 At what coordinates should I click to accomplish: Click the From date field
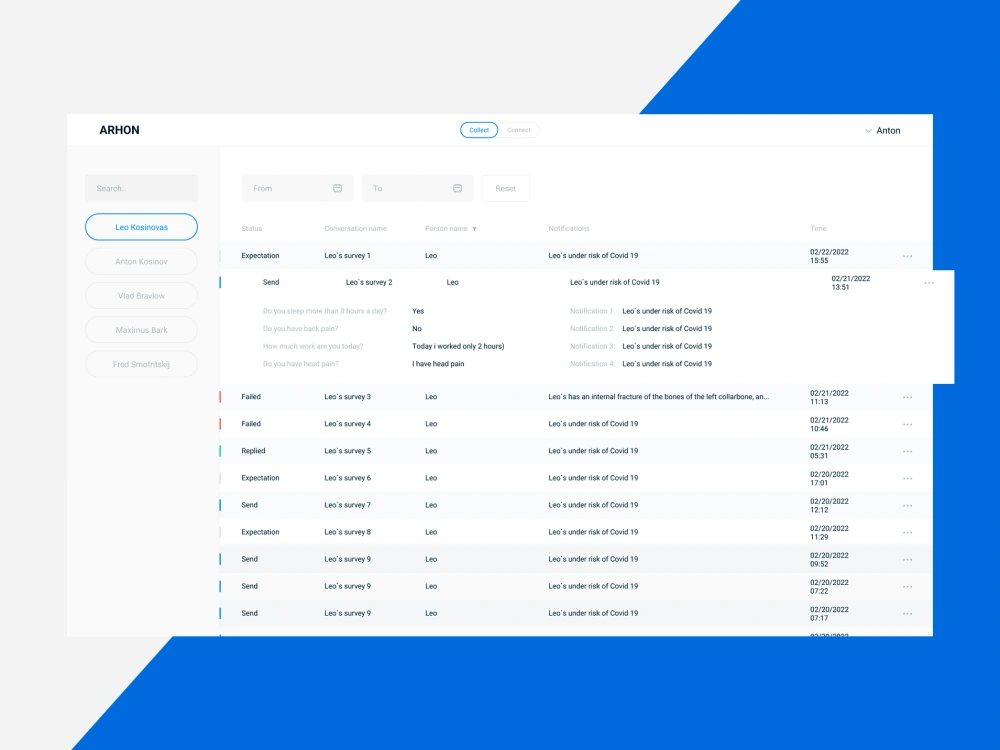pyautogui.click(x=298, y=188)
